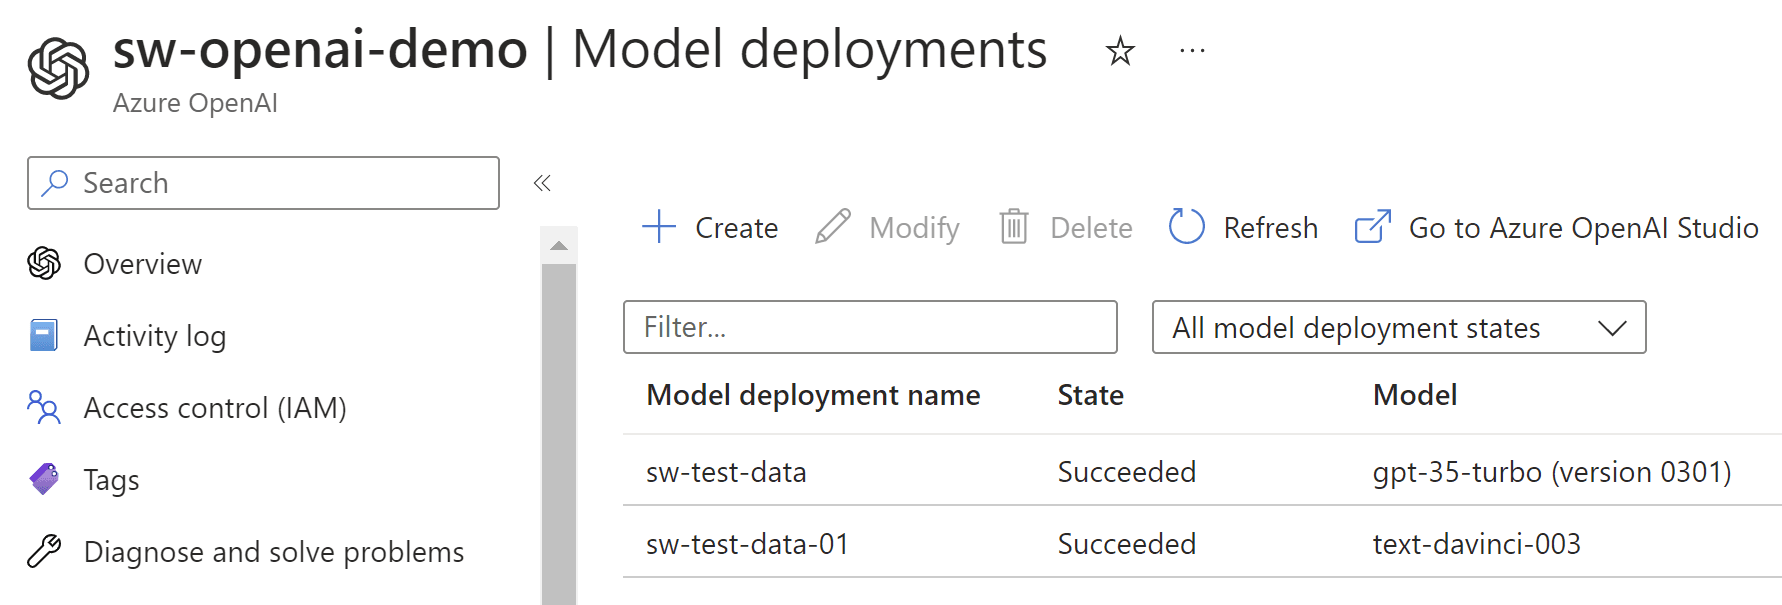Collapse the sidebar with double chevron
The height and width of the screenshot is (605, 1782).
tap(542, 182)
